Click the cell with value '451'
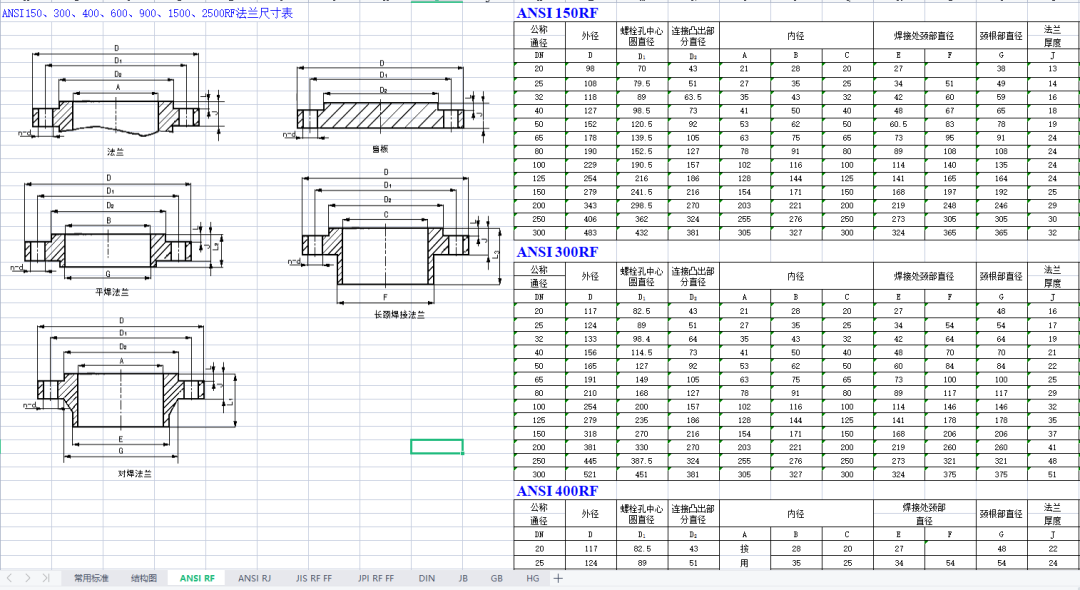1080x590 pixels. [x=641, y=474]
